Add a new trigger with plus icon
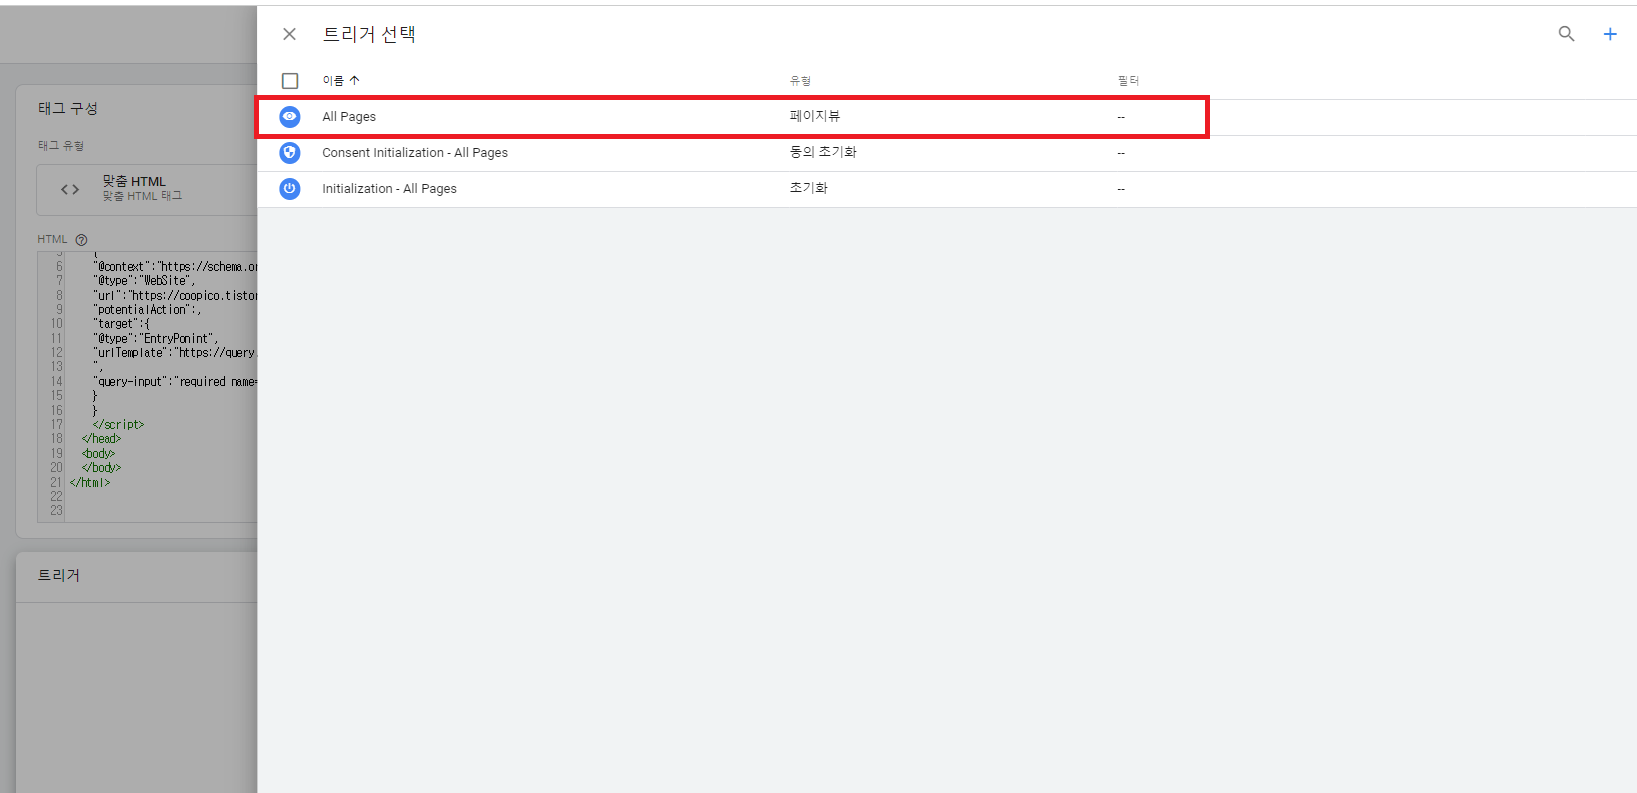The width and height of the screenshot is (1637, 793). (x=1610, y=34)
